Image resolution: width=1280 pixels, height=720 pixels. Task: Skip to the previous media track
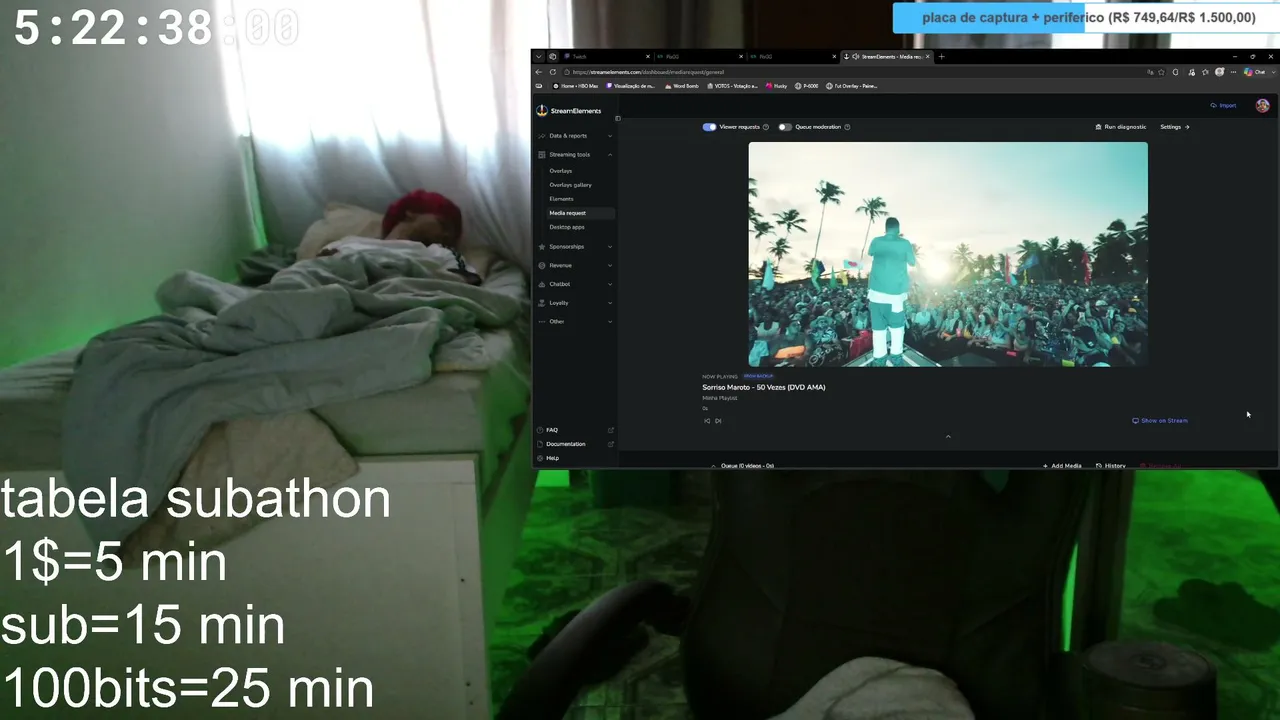click(x=706, y=421)
